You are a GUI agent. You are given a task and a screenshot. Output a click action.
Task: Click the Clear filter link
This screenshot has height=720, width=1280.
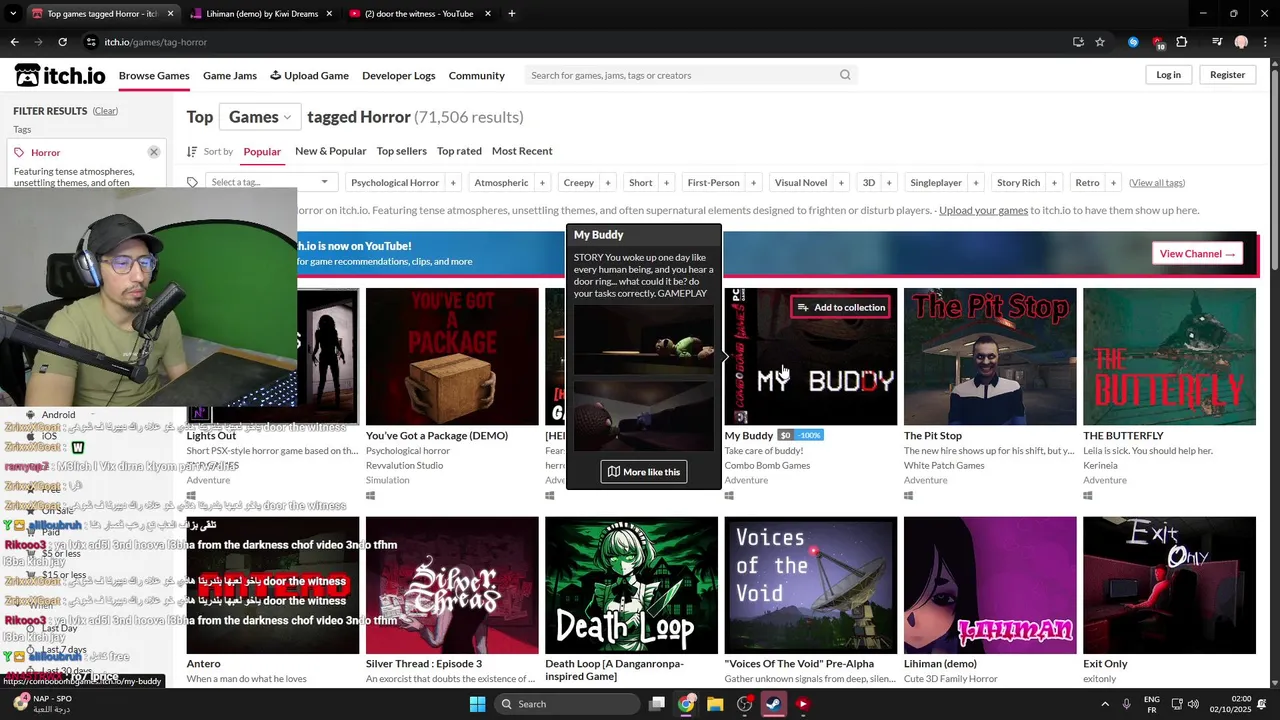tap(105, 111)
